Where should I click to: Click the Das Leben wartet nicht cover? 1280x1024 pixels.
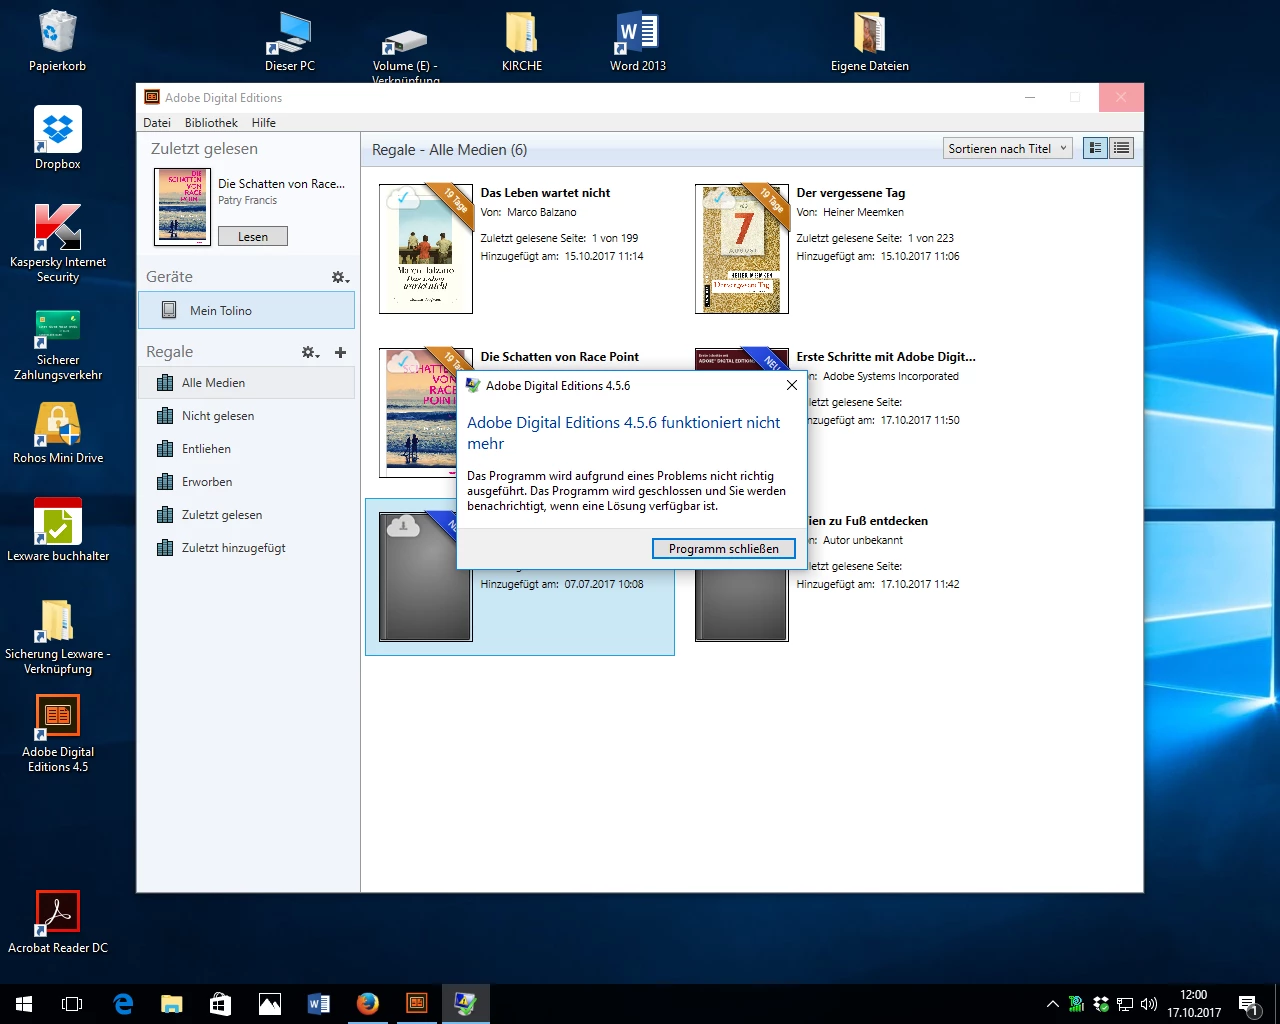pos(426,249)
